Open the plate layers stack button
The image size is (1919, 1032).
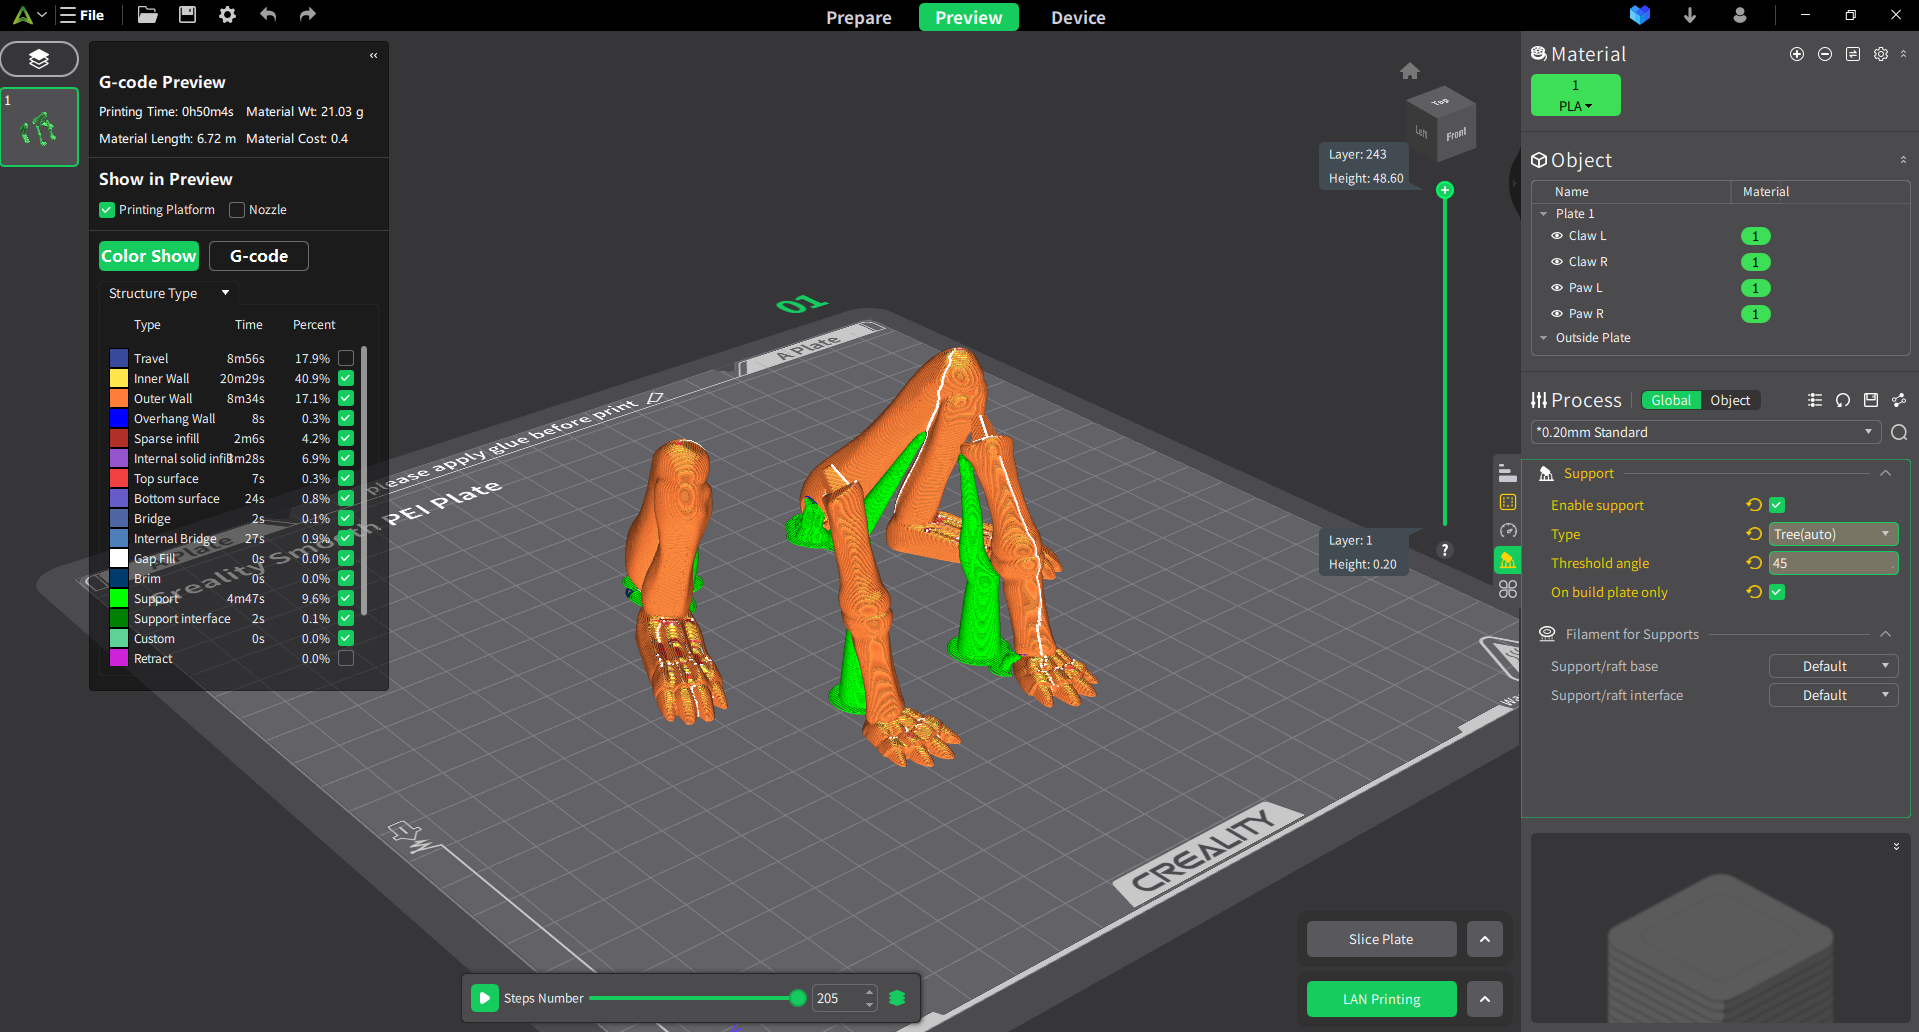39,59
